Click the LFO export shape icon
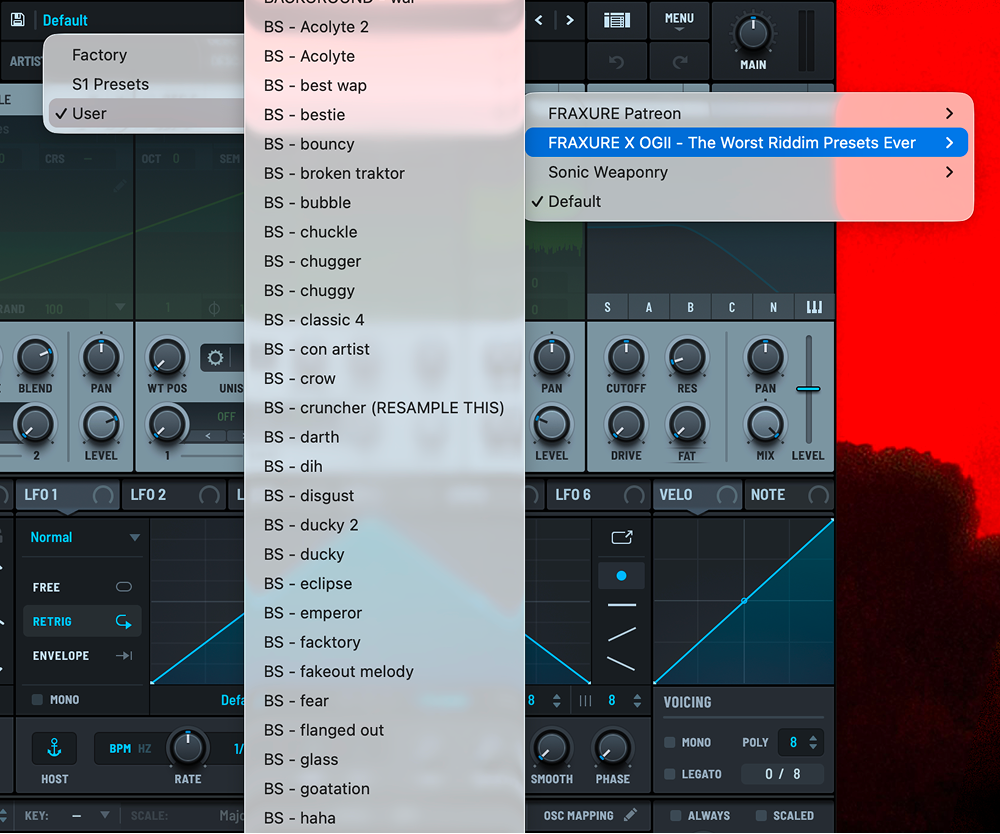Image resolution: width=1000 pixels, height=834 pixels. coord(622,538)
